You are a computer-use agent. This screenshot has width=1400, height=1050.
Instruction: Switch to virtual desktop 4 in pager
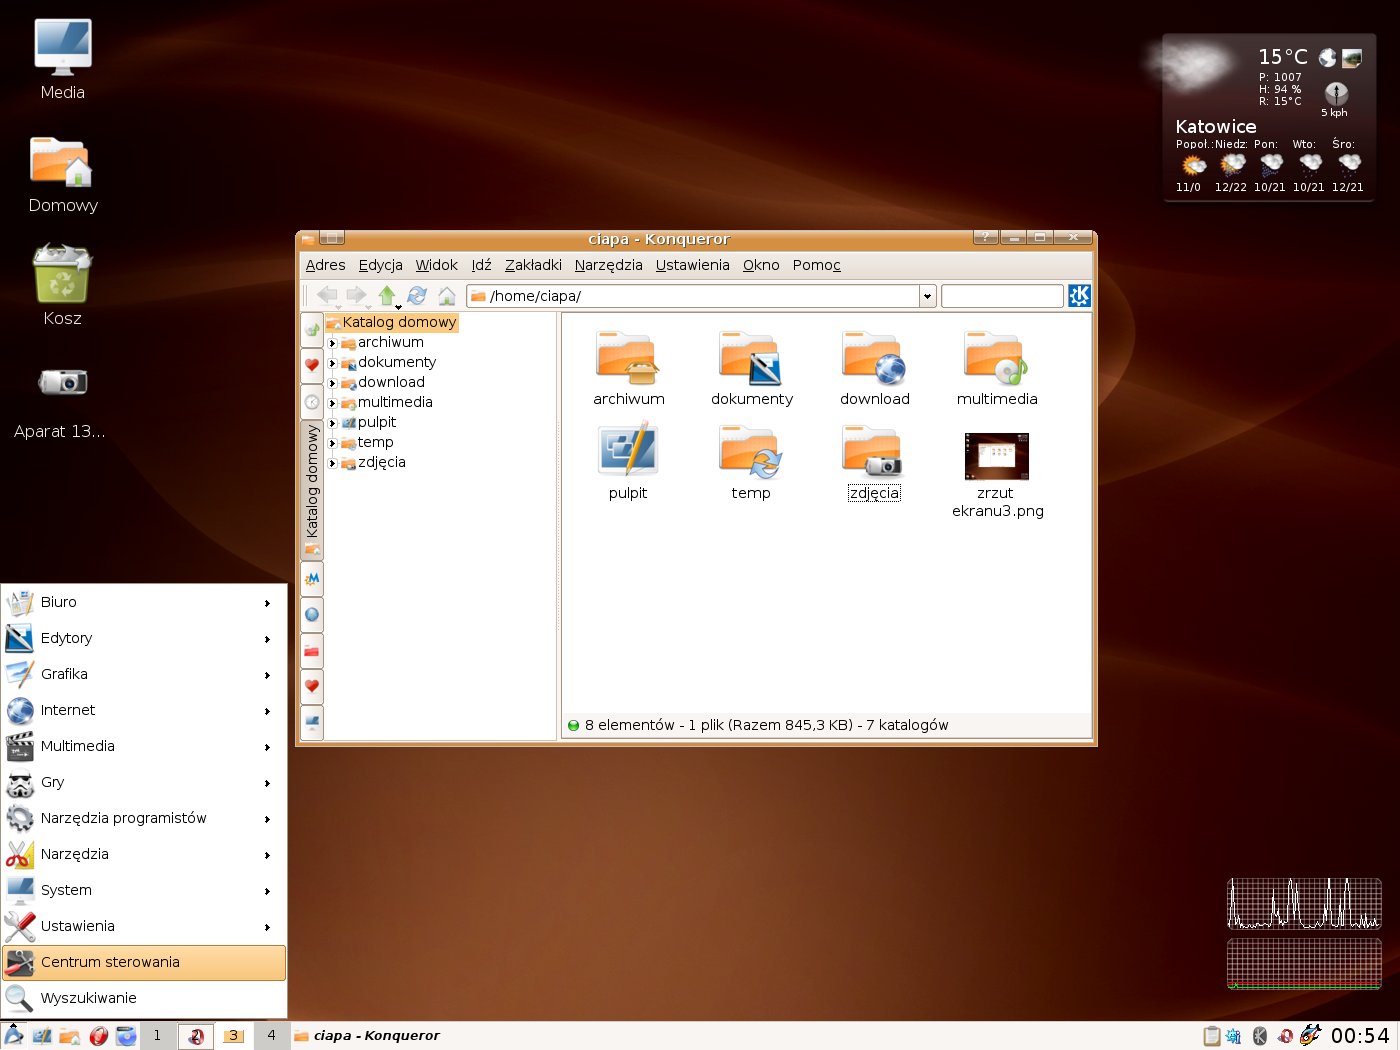coord(272,1036)
